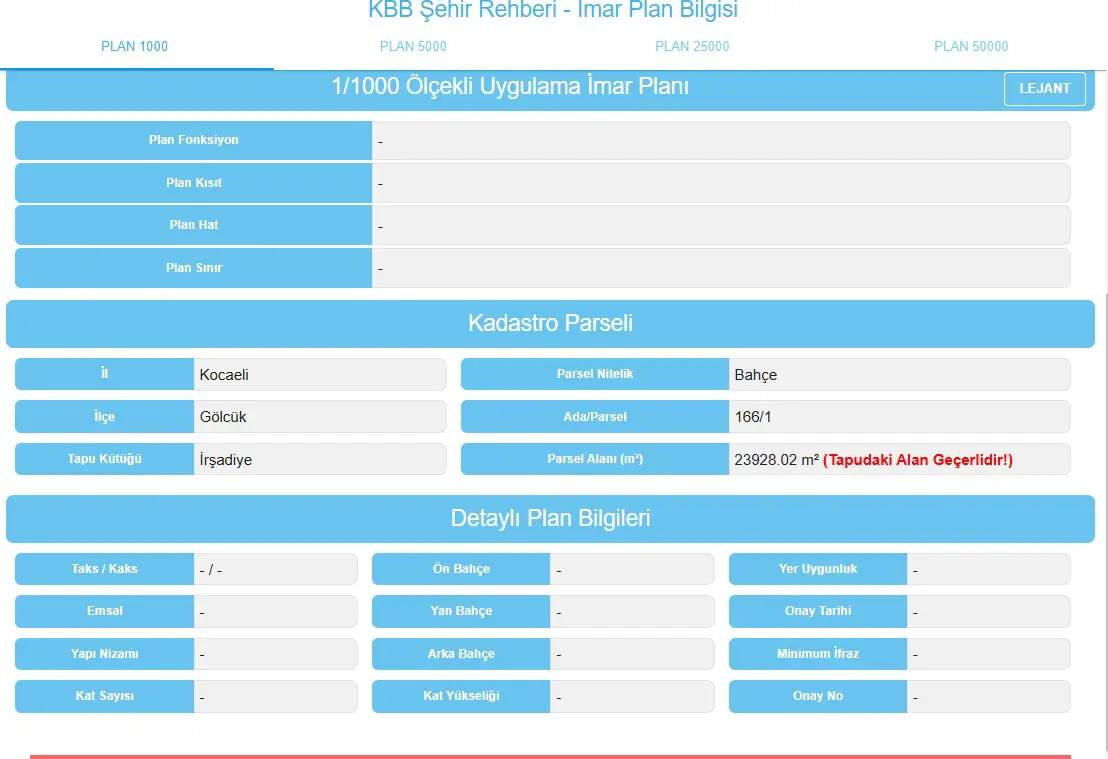
Task: Click the 'Yan Bahçe' label
Action: pos(461,611)
